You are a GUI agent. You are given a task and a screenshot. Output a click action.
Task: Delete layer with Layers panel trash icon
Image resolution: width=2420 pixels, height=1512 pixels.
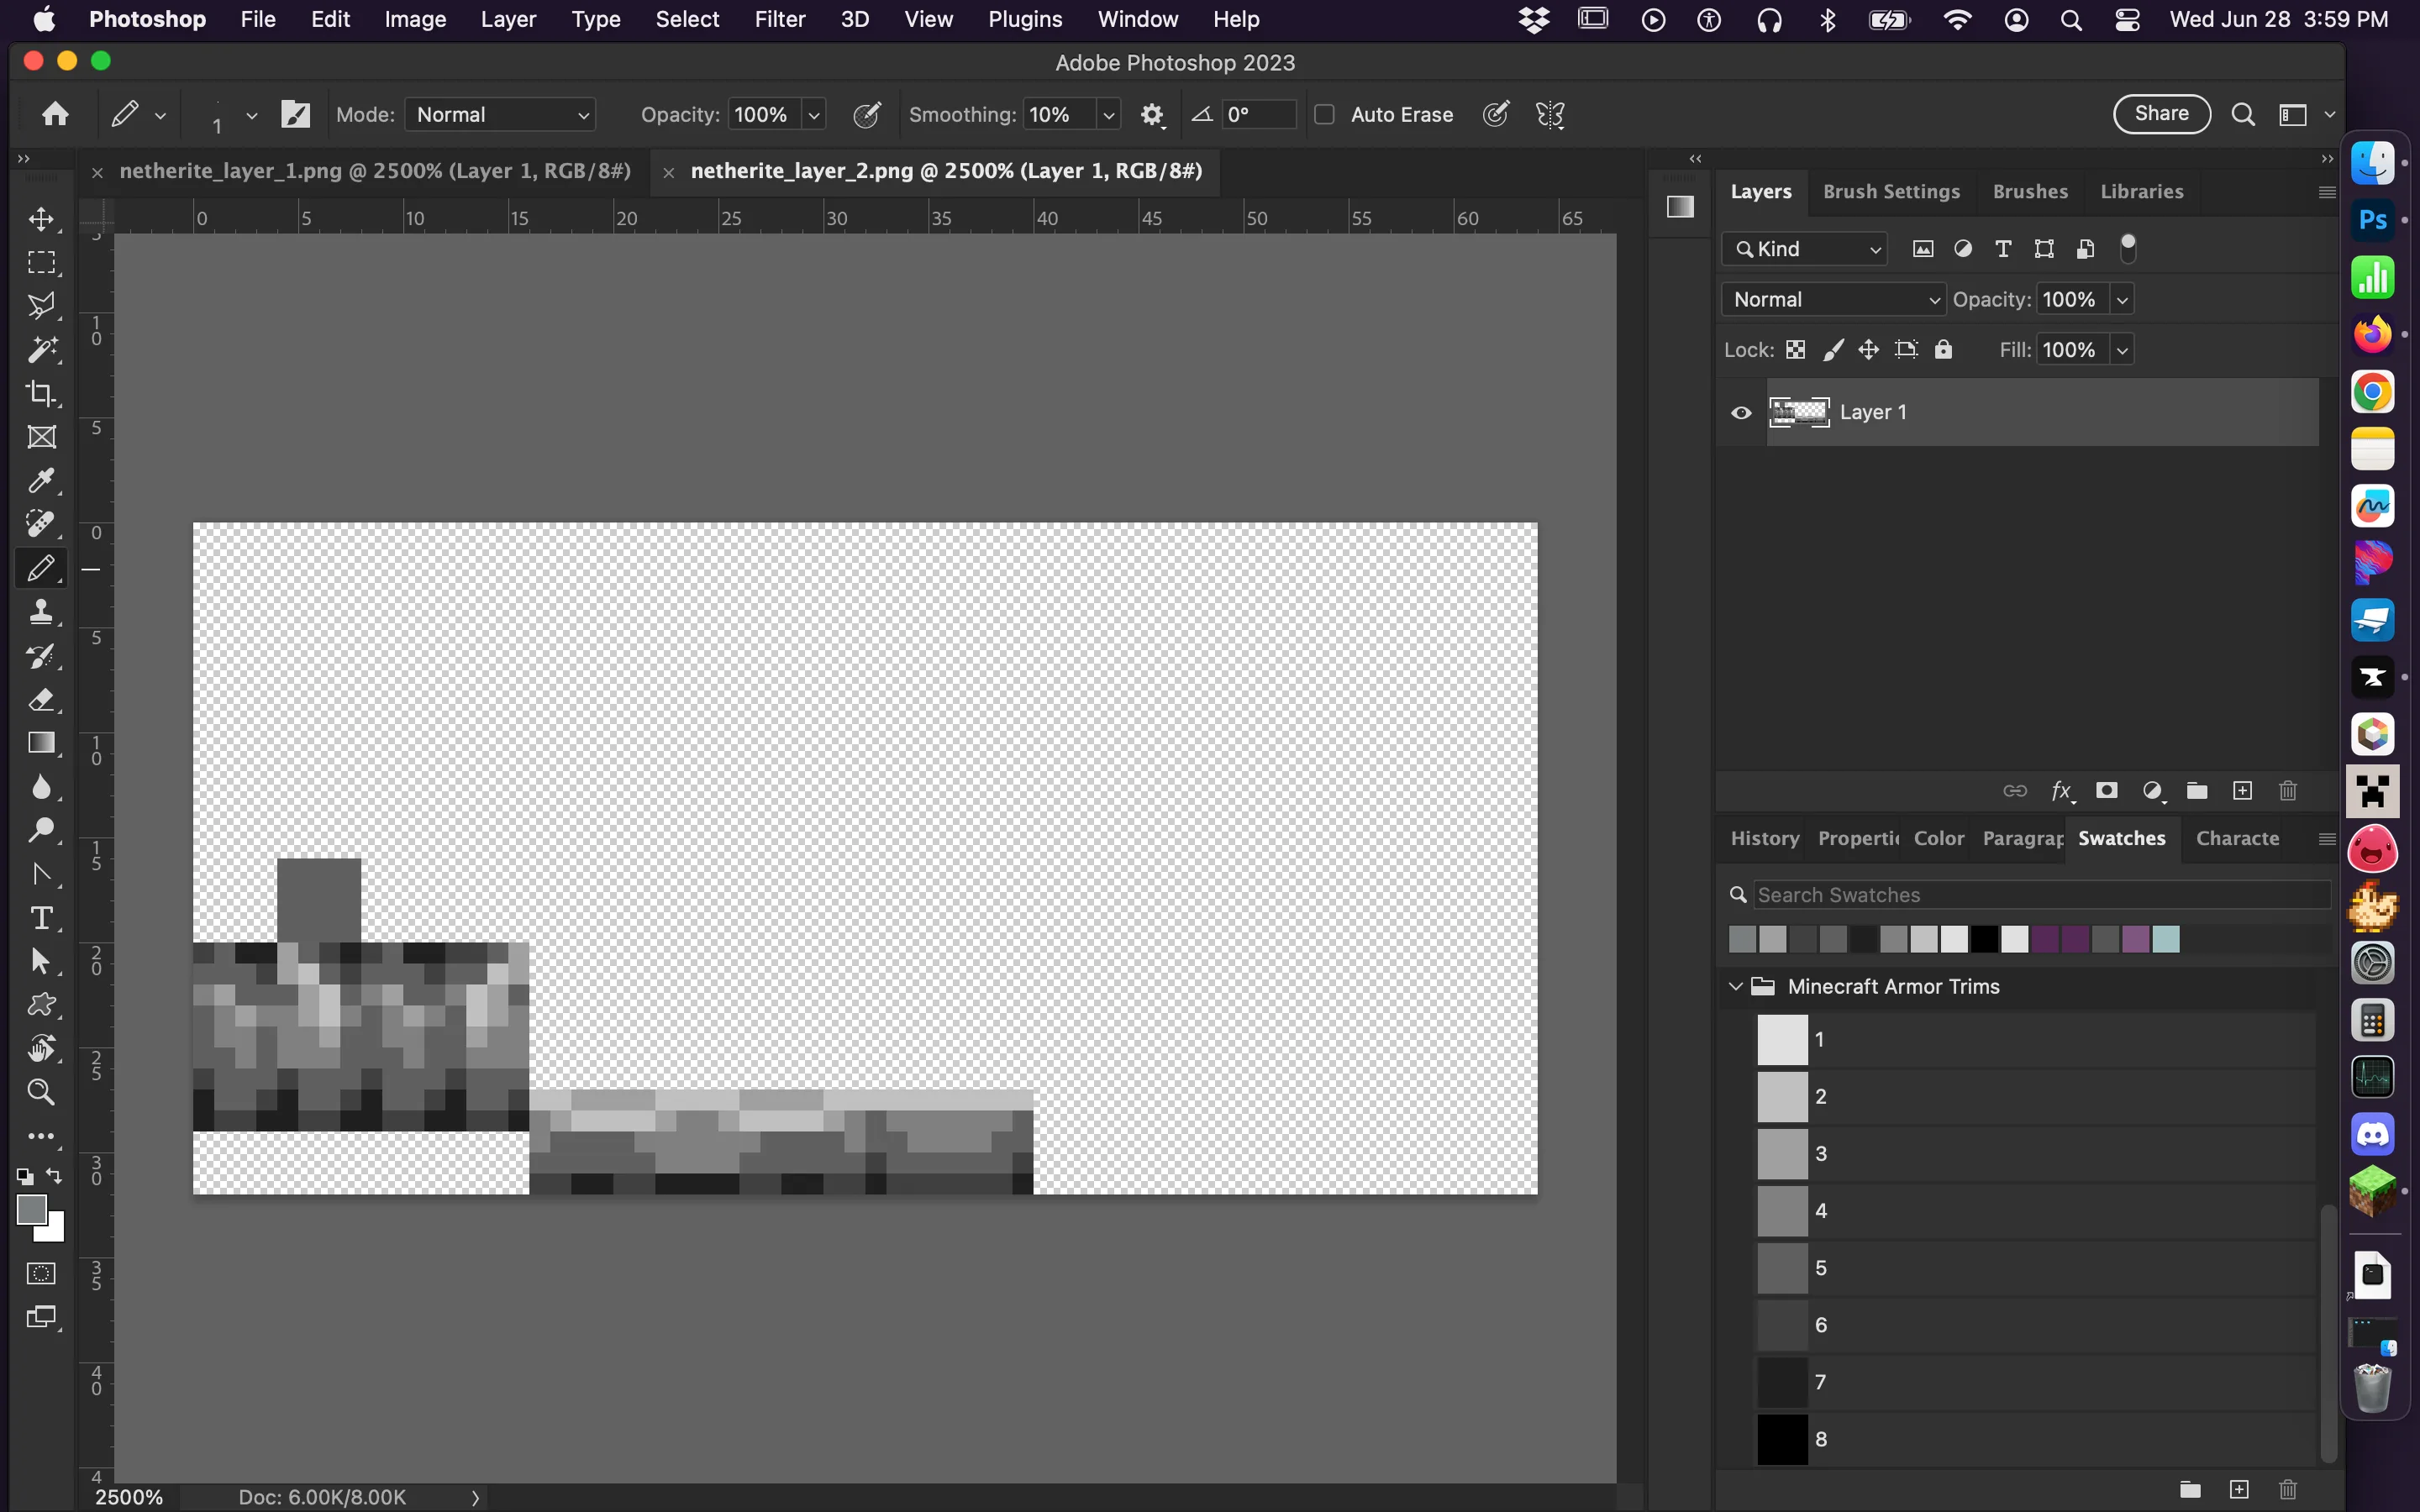coord(2288,791)
